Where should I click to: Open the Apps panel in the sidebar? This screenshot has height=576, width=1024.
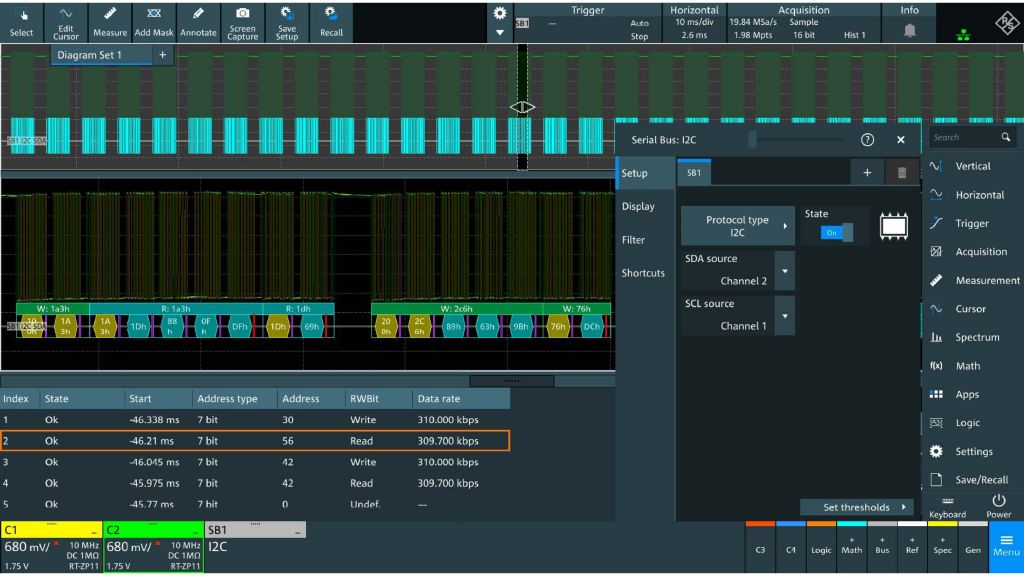tap(970, 394)
